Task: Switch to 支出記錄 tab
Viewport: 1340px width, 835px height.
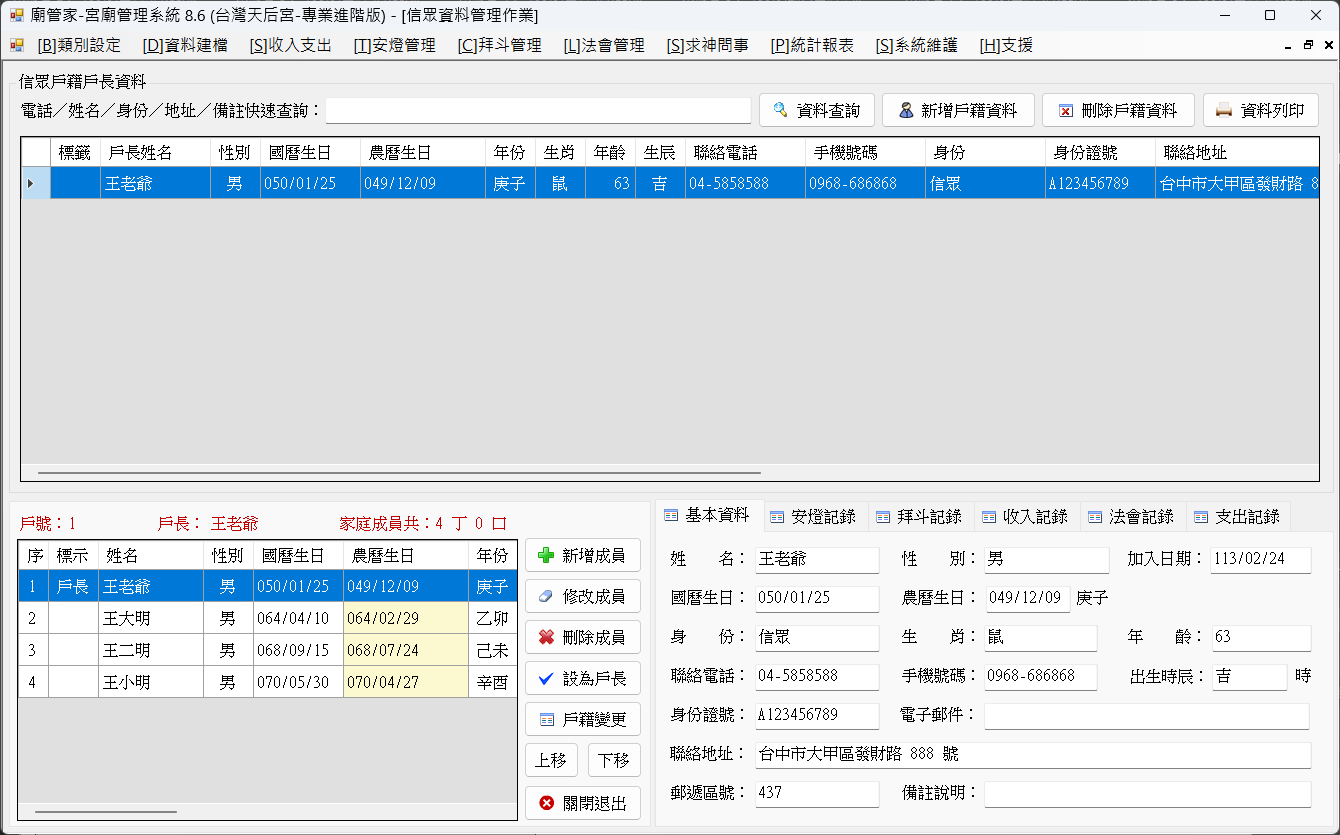Action: point(1237,517)
